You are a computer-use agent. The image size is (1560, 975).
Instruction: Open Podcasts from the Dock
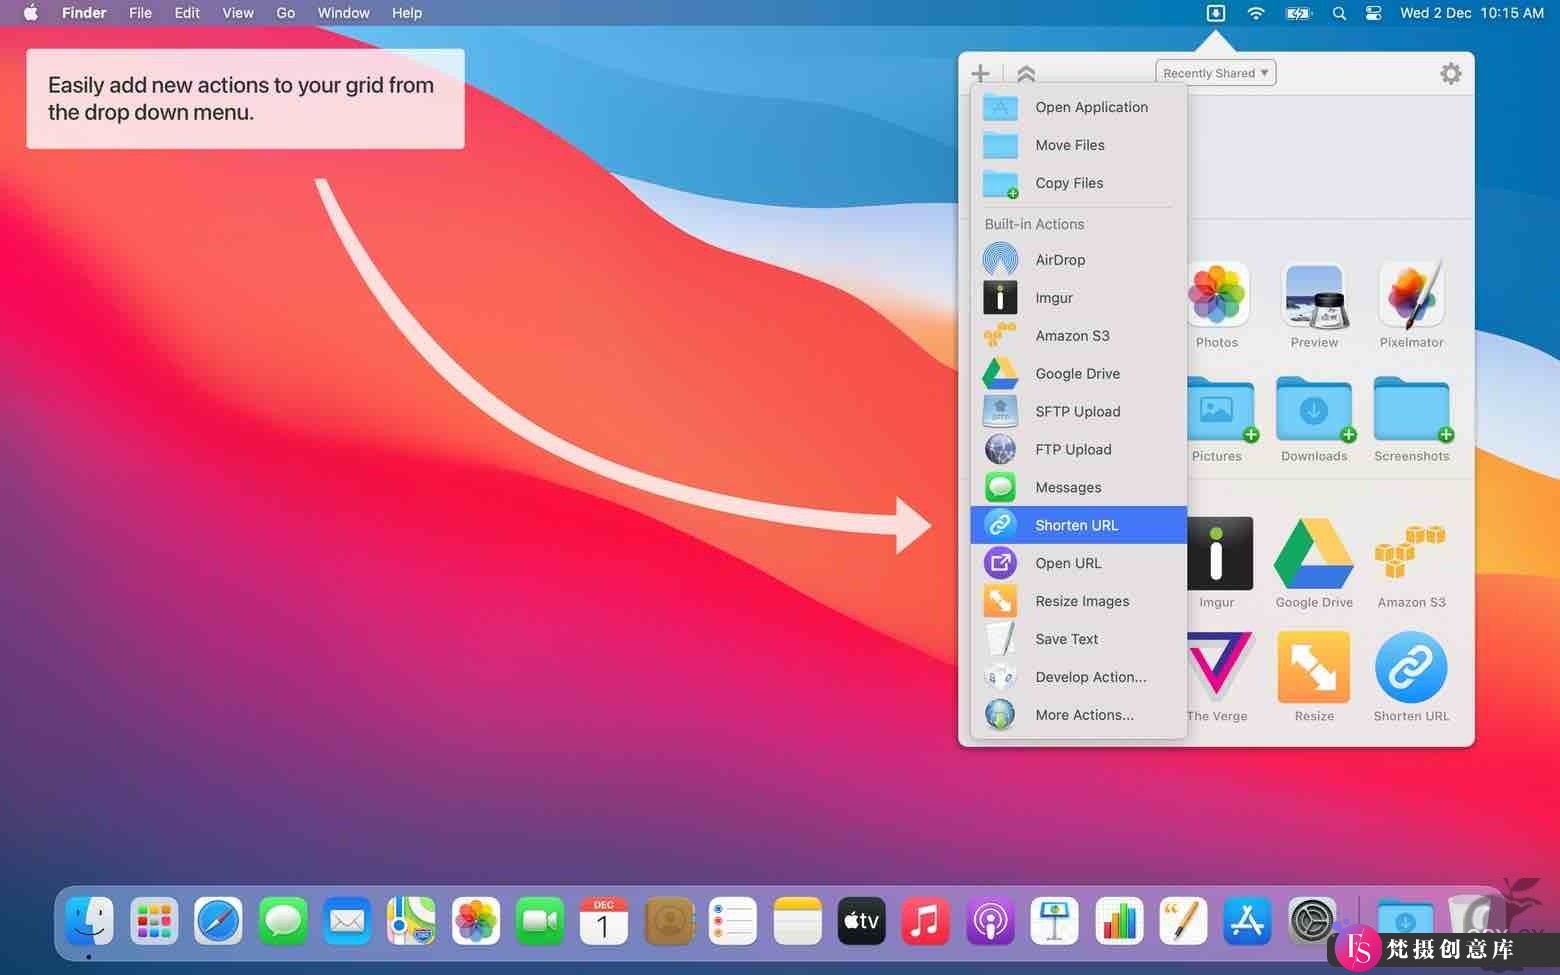pyautogui.click(x=990, y=921)
